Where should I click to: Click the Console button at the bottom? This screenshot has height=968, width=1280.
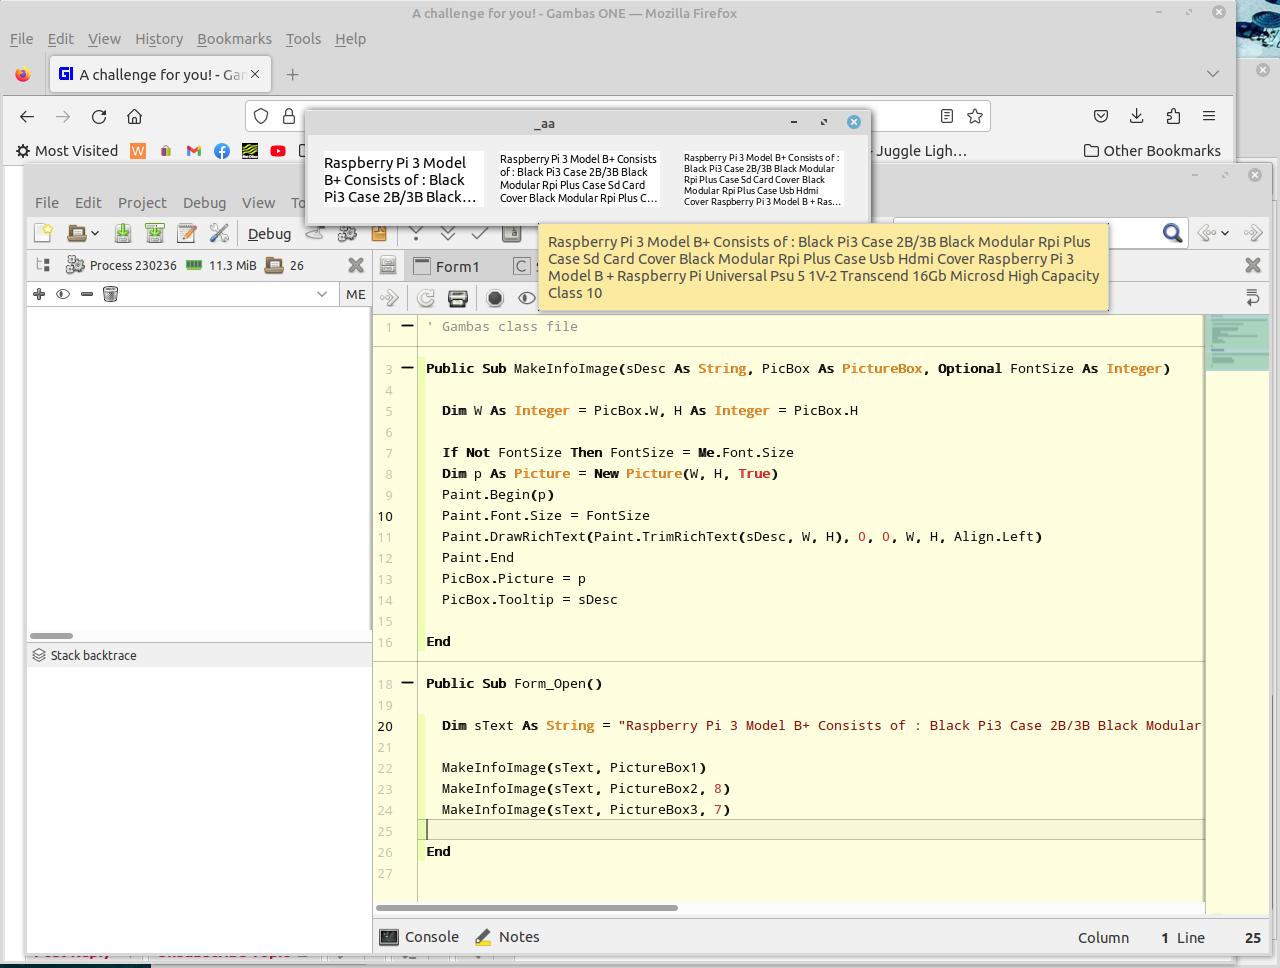[x=419, y=937]
